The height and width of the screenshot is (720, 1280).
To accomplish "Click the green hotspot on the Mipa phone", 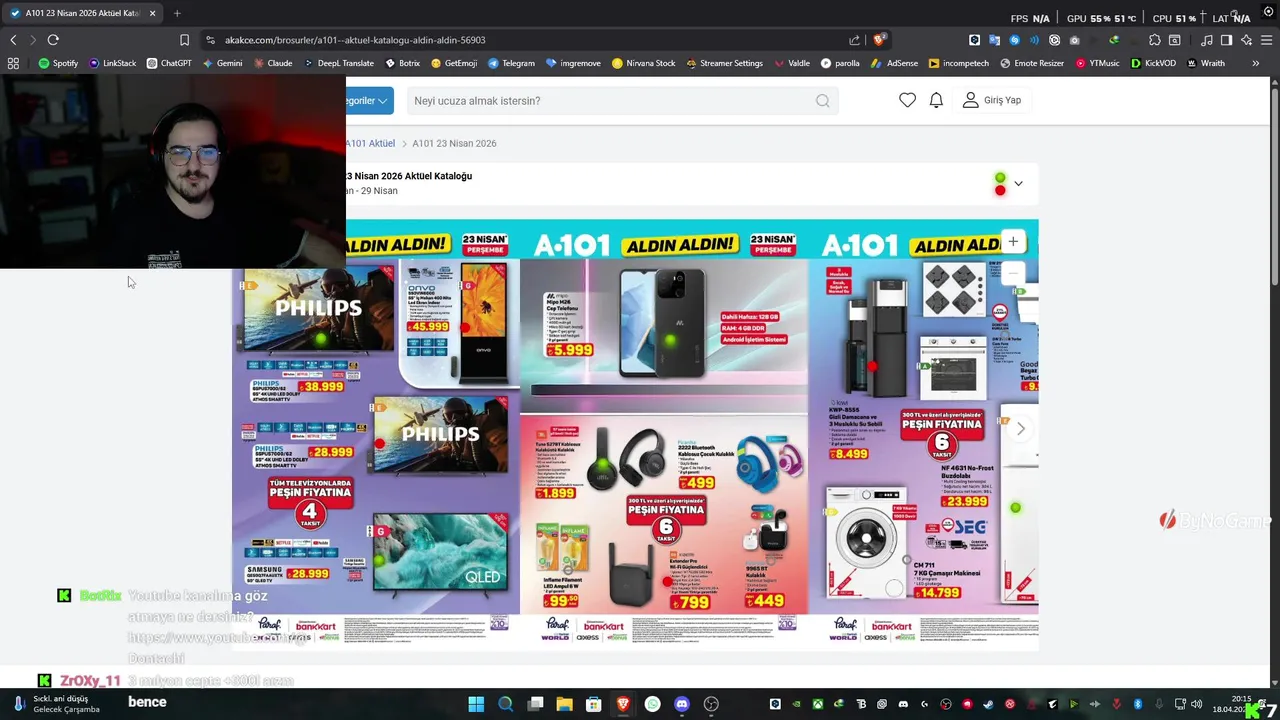I will point(671,341).
